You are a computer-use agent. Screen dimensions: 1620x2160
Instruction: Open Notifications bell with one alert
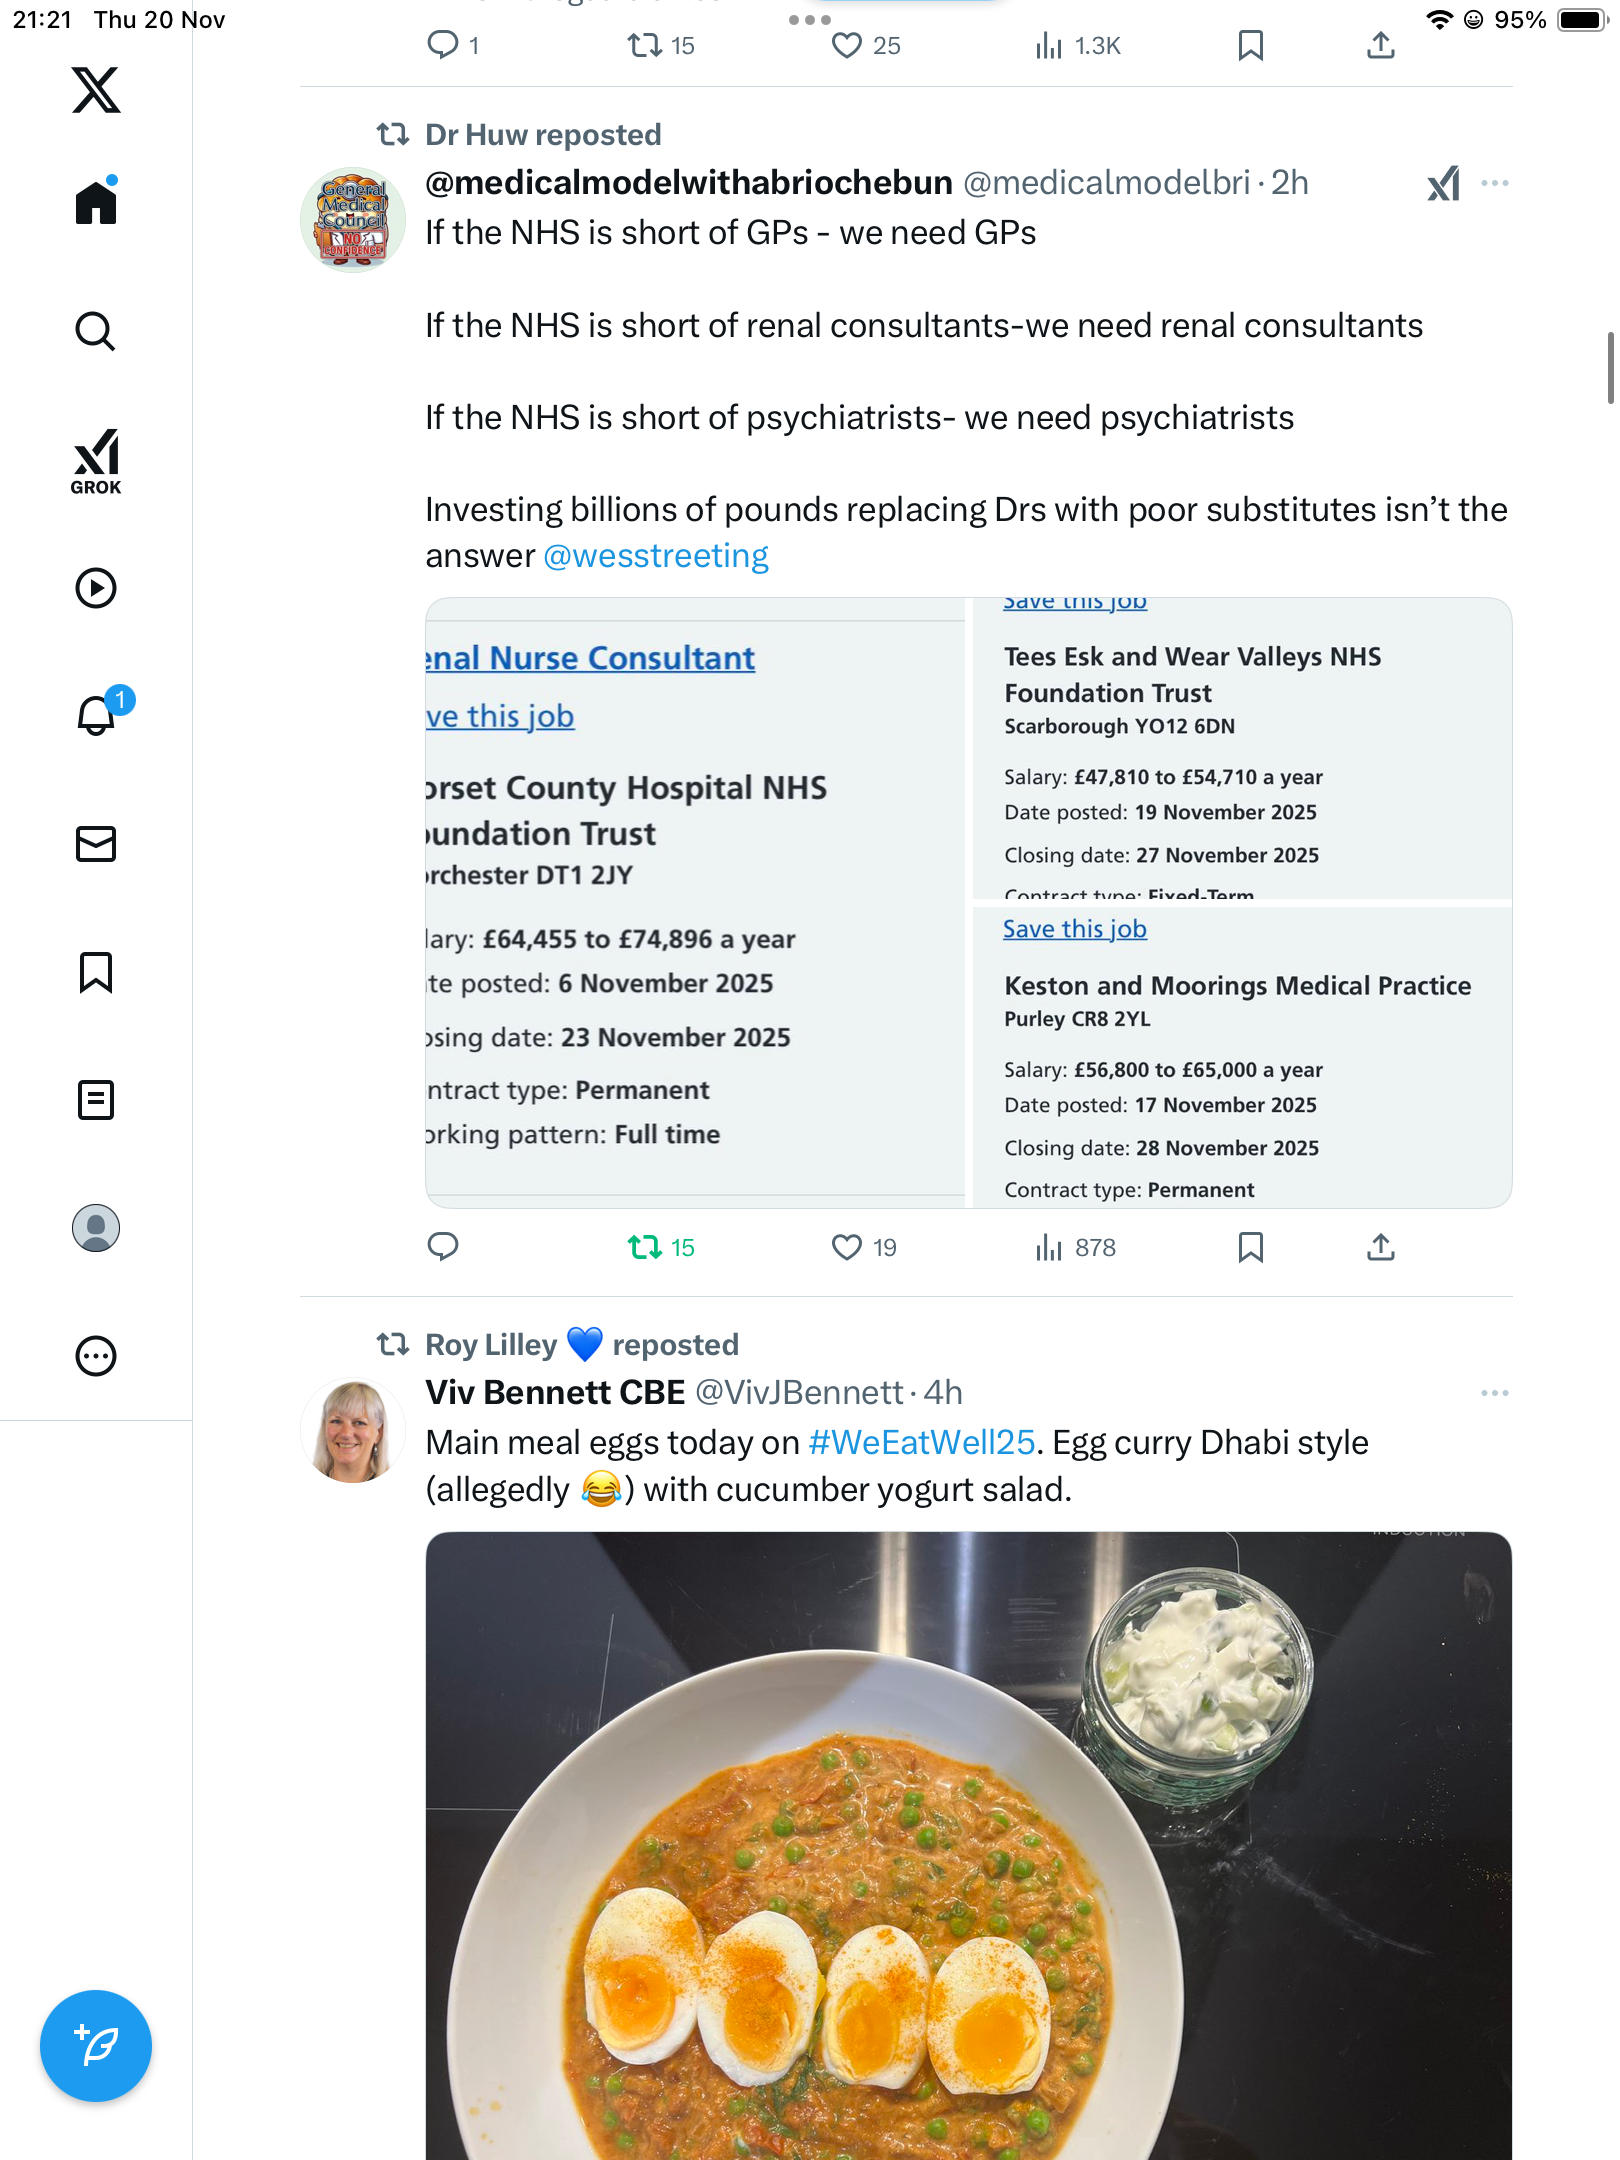pos(97,715)
